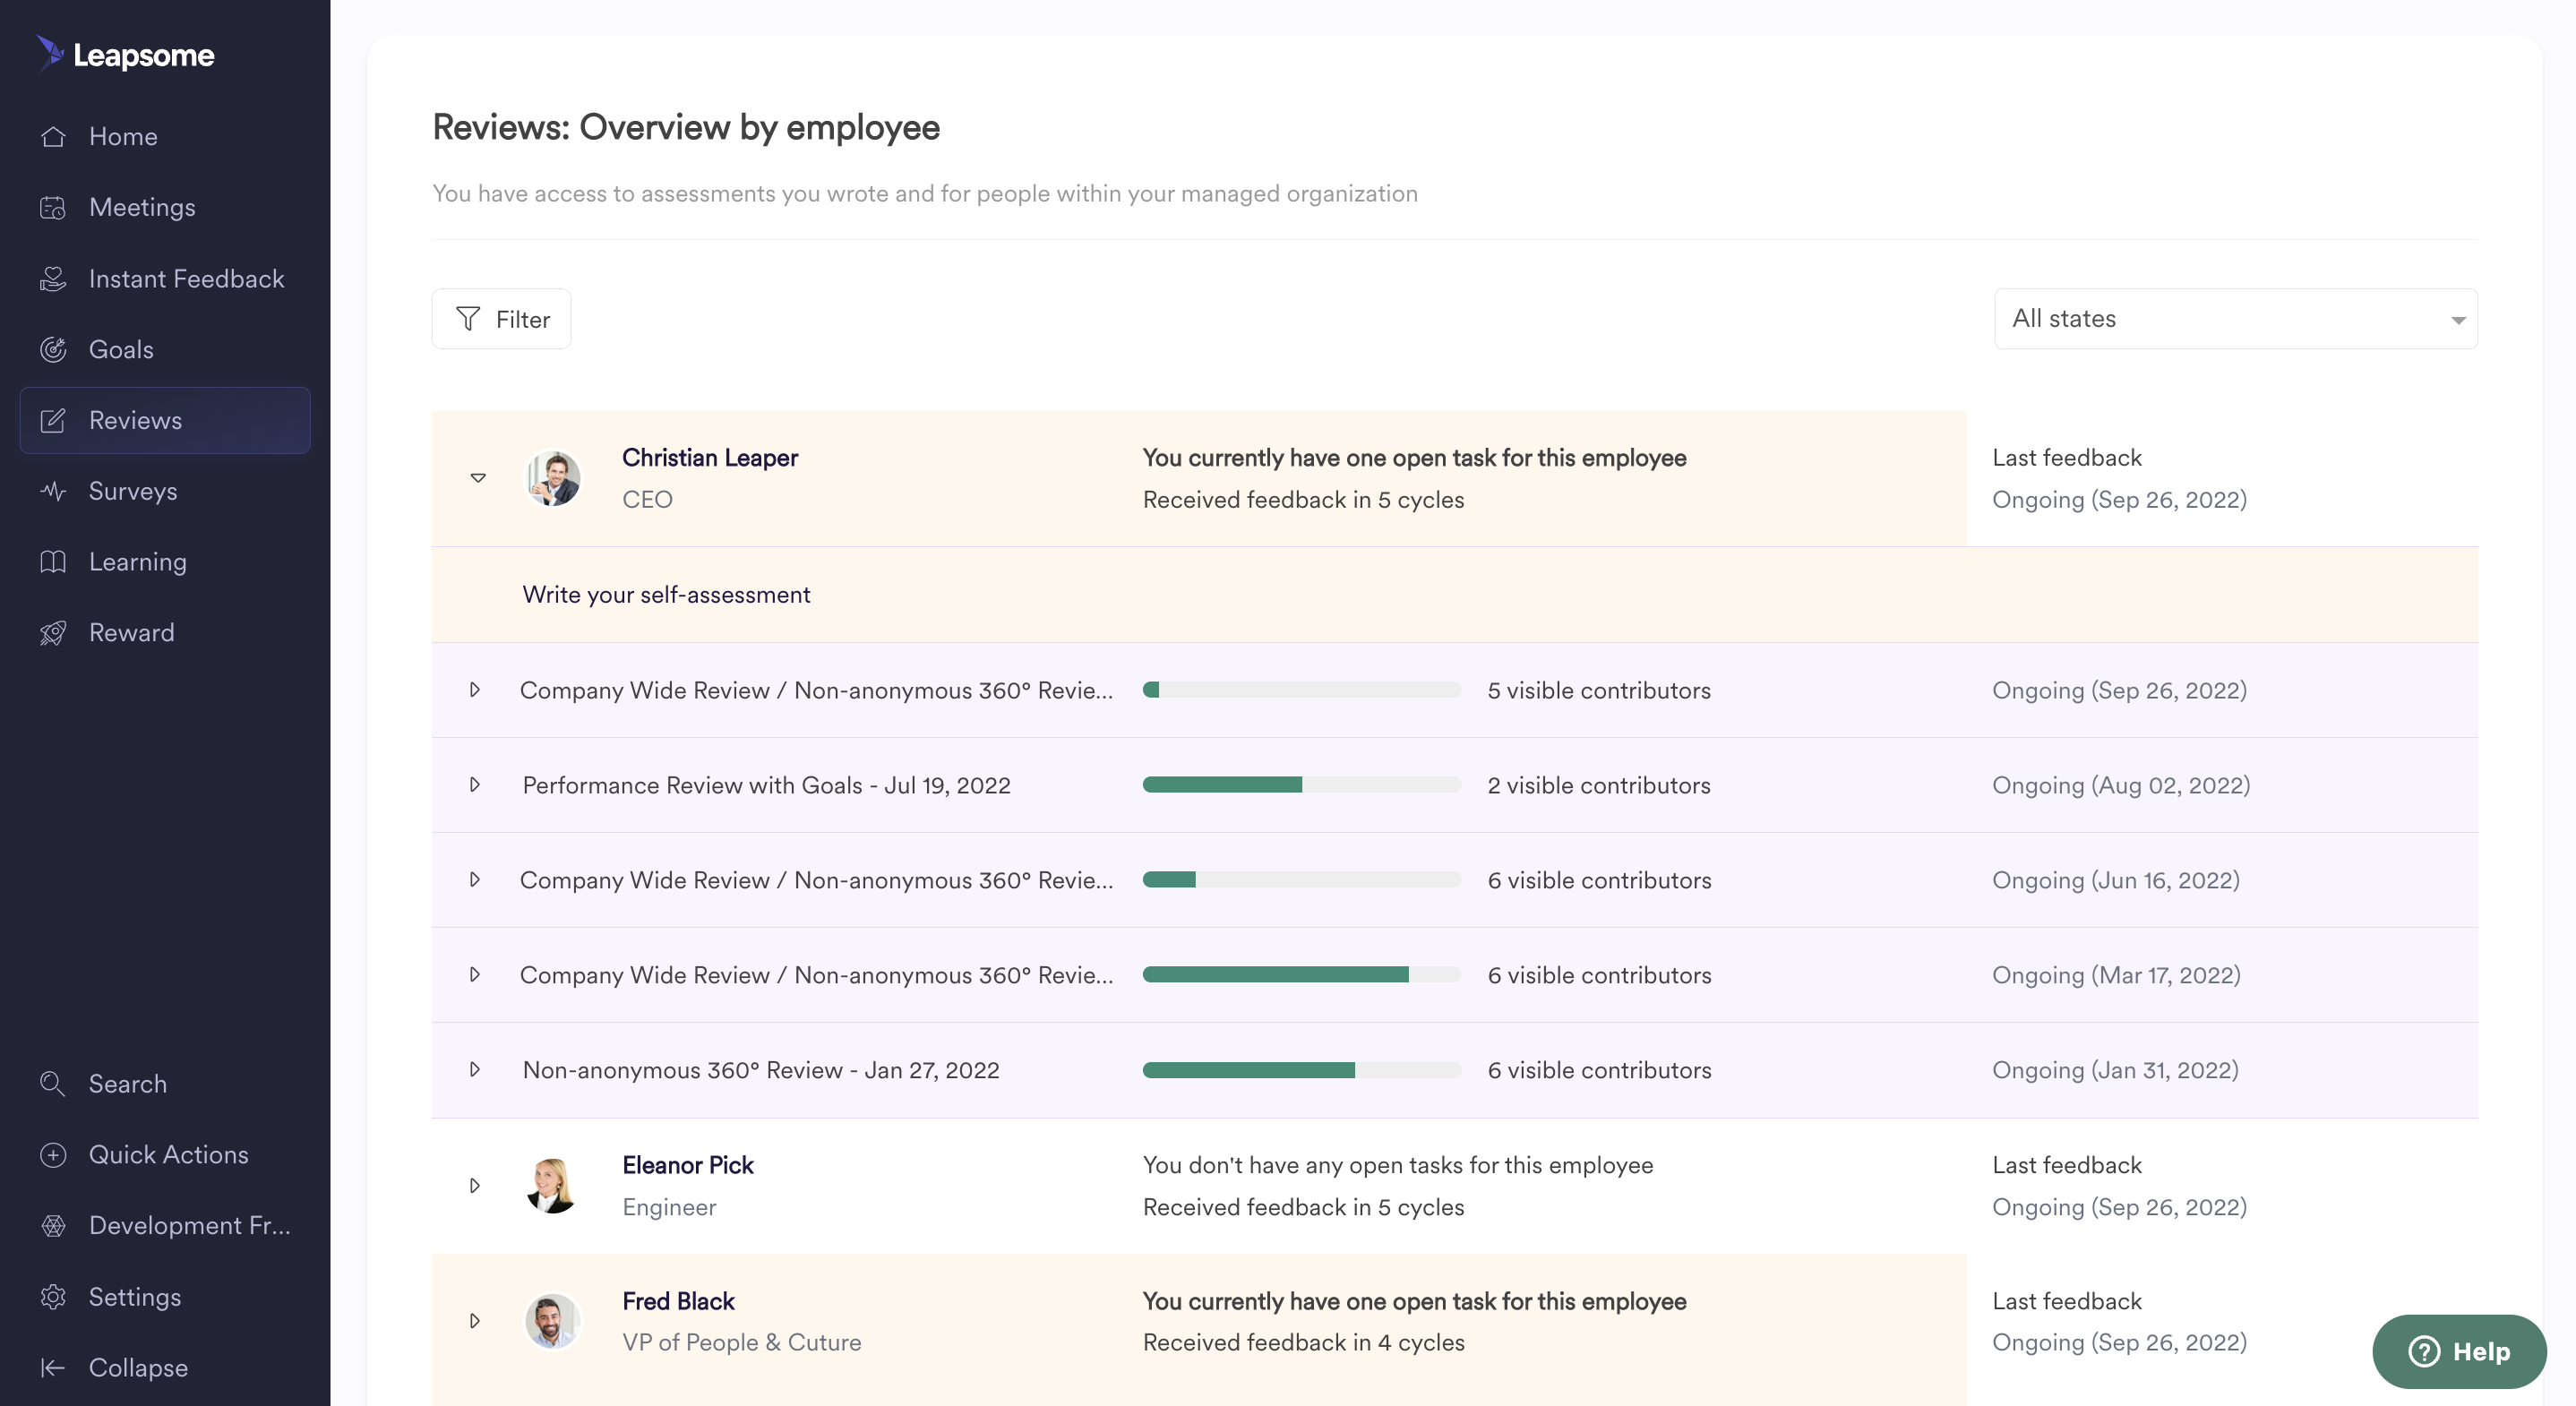Click Performance Review with Goals - Jul 19, 2022 title

tap(766, 785)
